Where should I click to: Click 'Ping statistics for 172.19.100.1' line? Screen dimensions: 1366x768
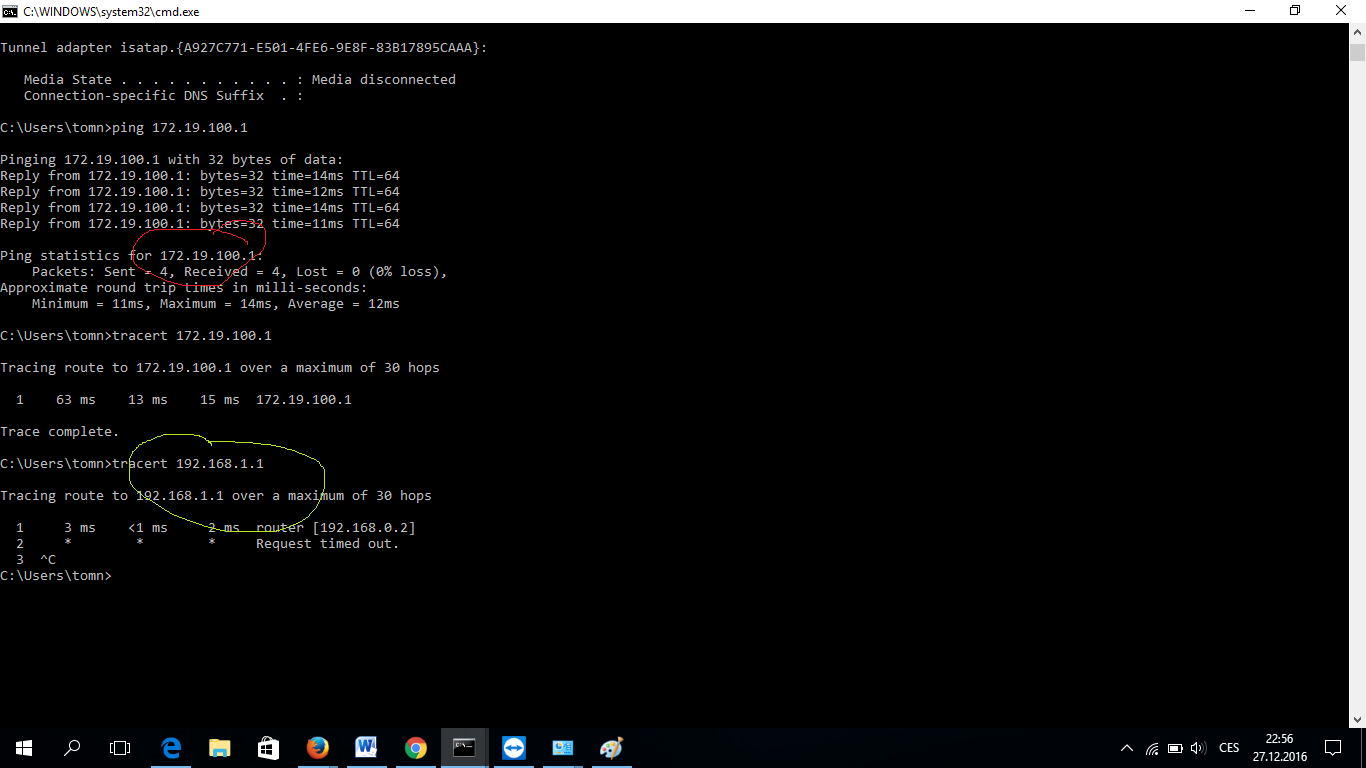click(132, 256)
